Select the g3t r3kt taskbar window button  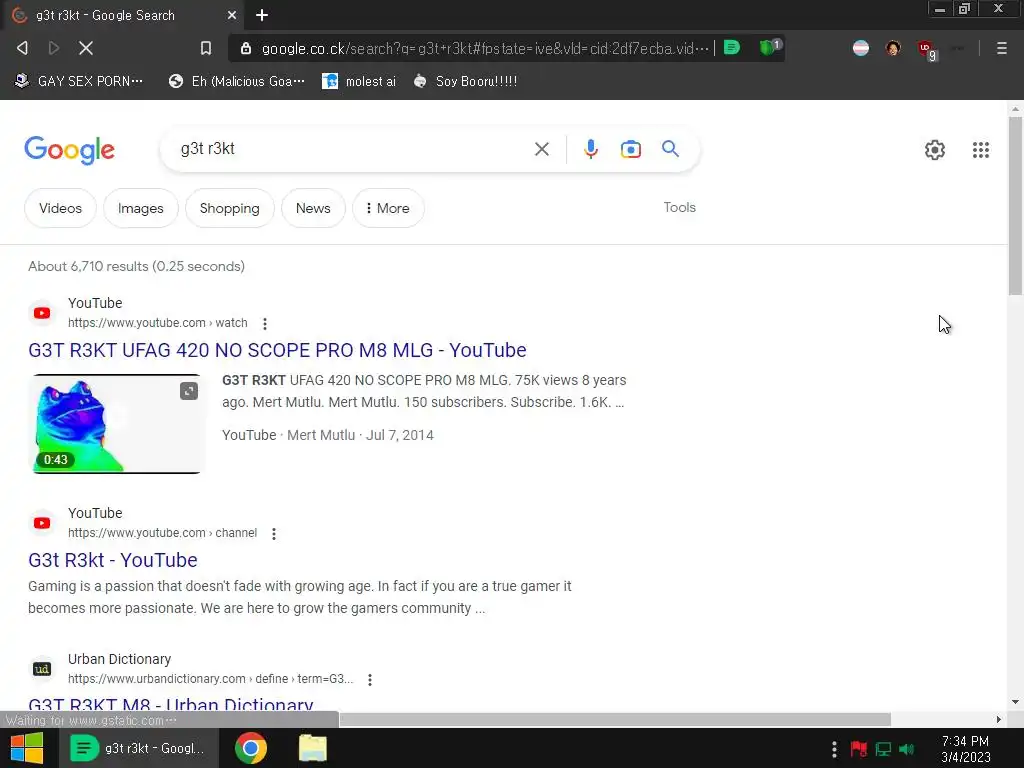coord(139,748)
